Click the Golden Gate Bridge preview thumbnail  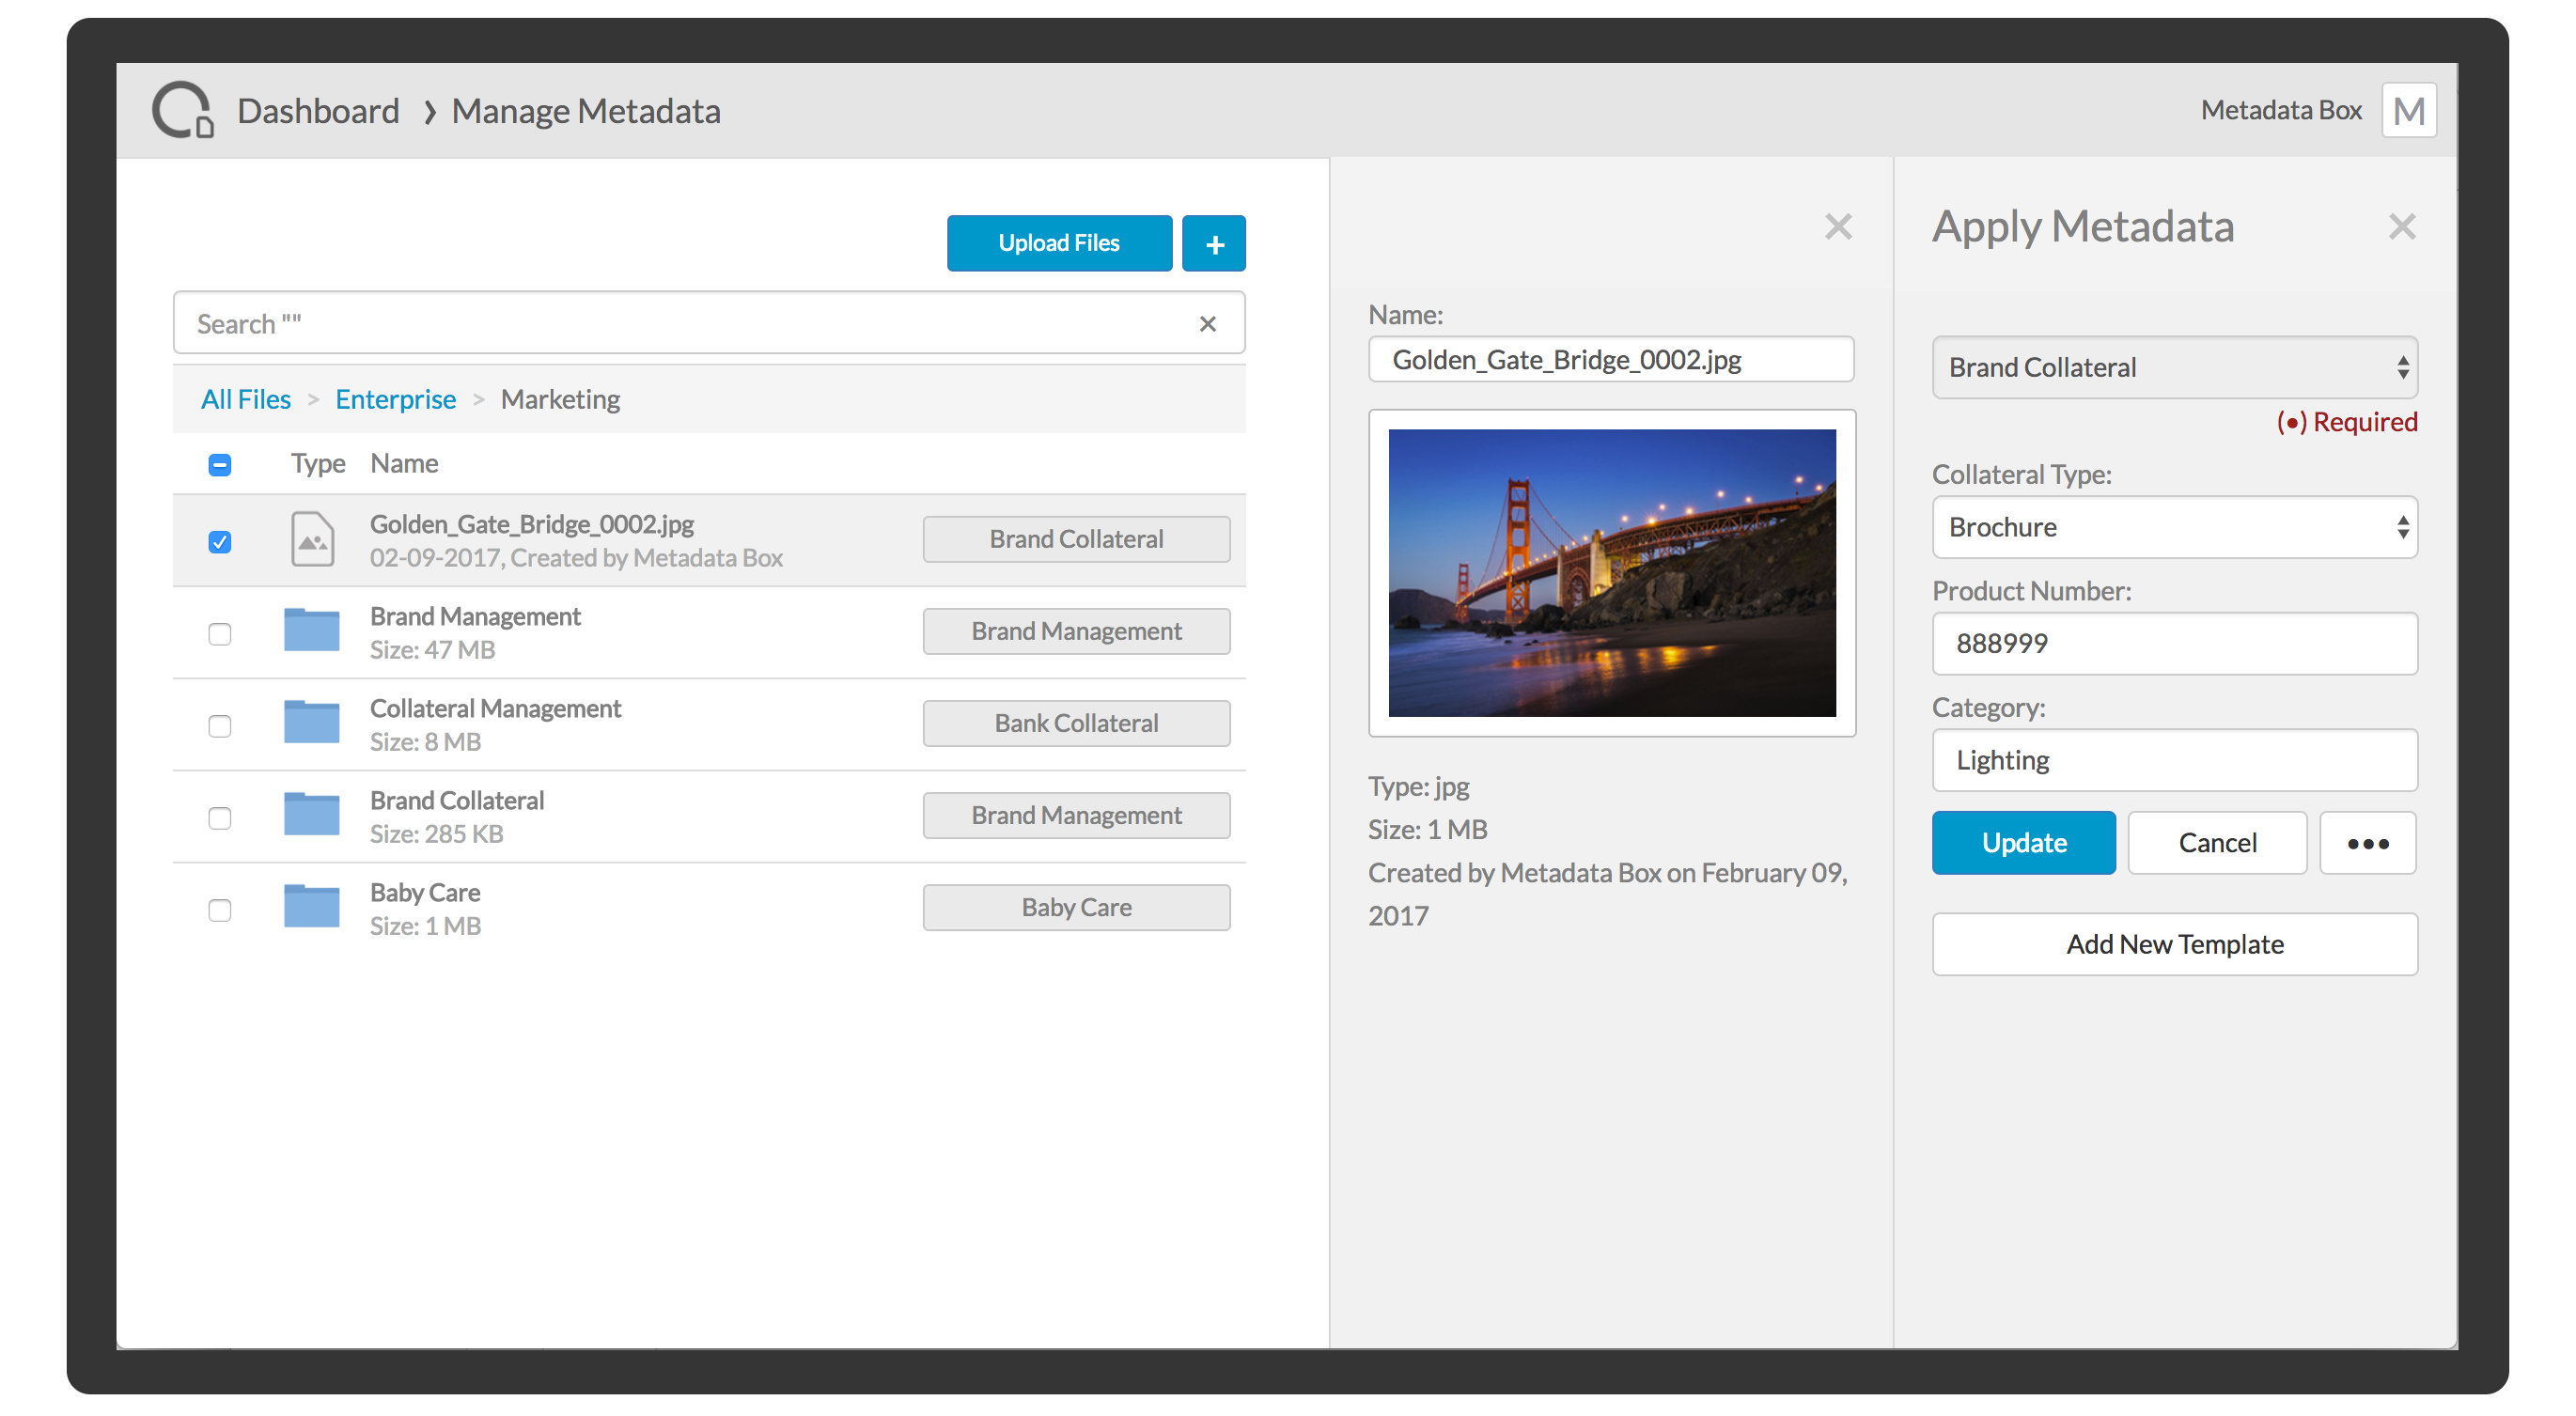point(1611,573)
